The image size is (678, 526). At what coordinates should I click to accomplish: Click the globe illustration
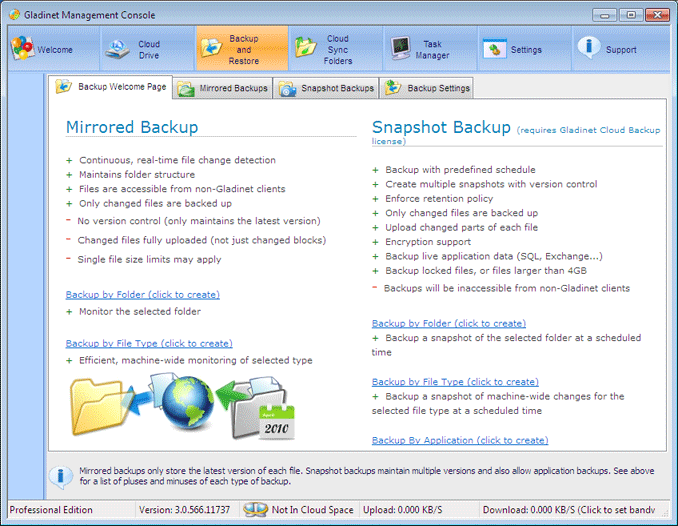click(188, 403)
